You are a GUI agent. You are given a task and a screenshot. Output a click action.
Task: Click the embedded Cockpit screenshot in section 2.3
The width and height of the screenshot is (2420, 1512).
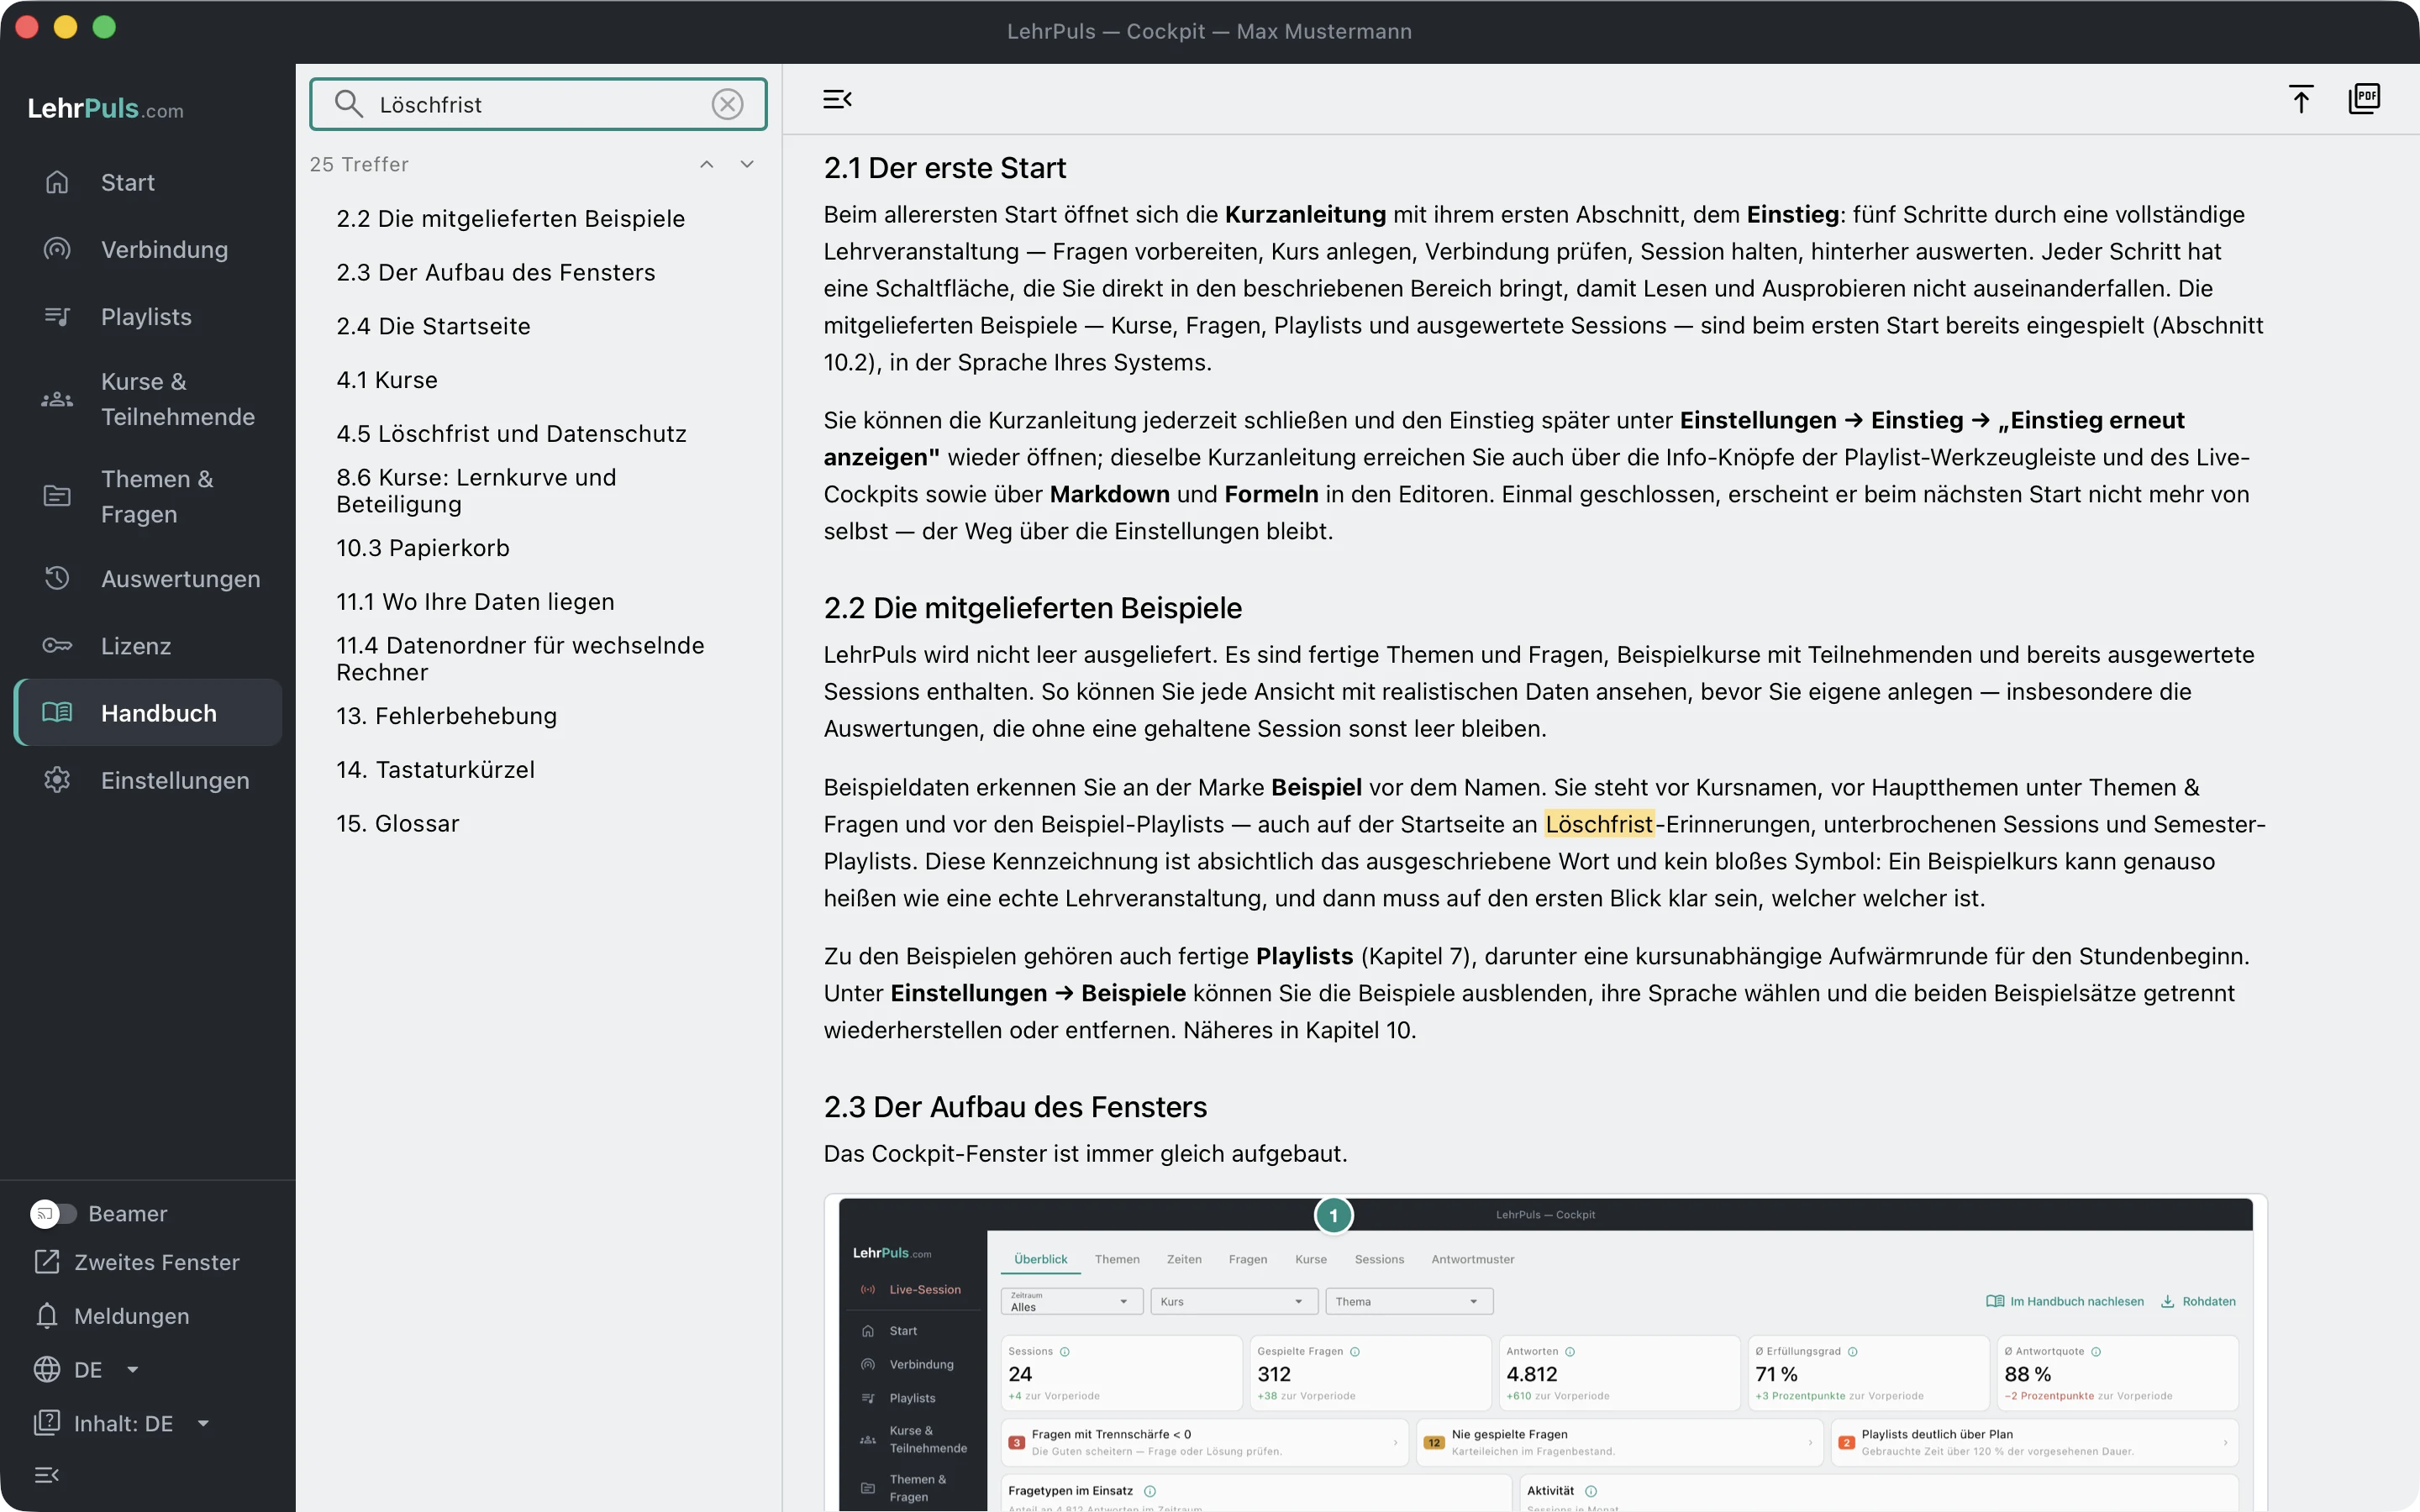[1545, 1354]
